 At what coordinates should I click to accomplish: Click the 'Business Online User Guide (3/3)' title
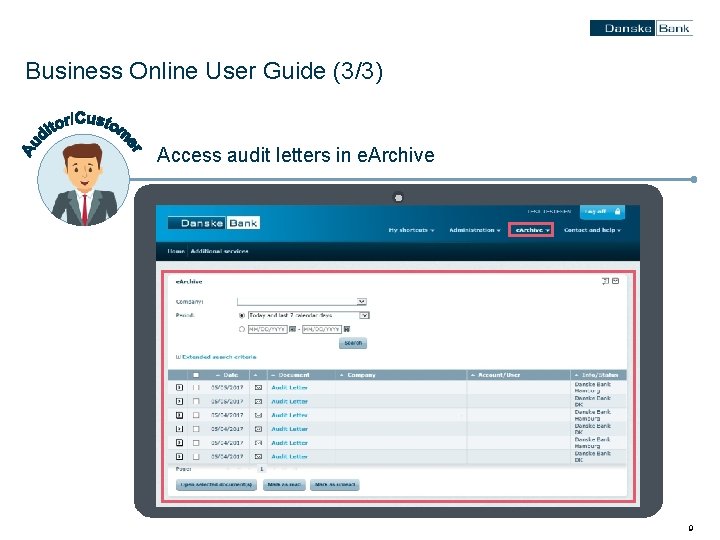[204, 71]
